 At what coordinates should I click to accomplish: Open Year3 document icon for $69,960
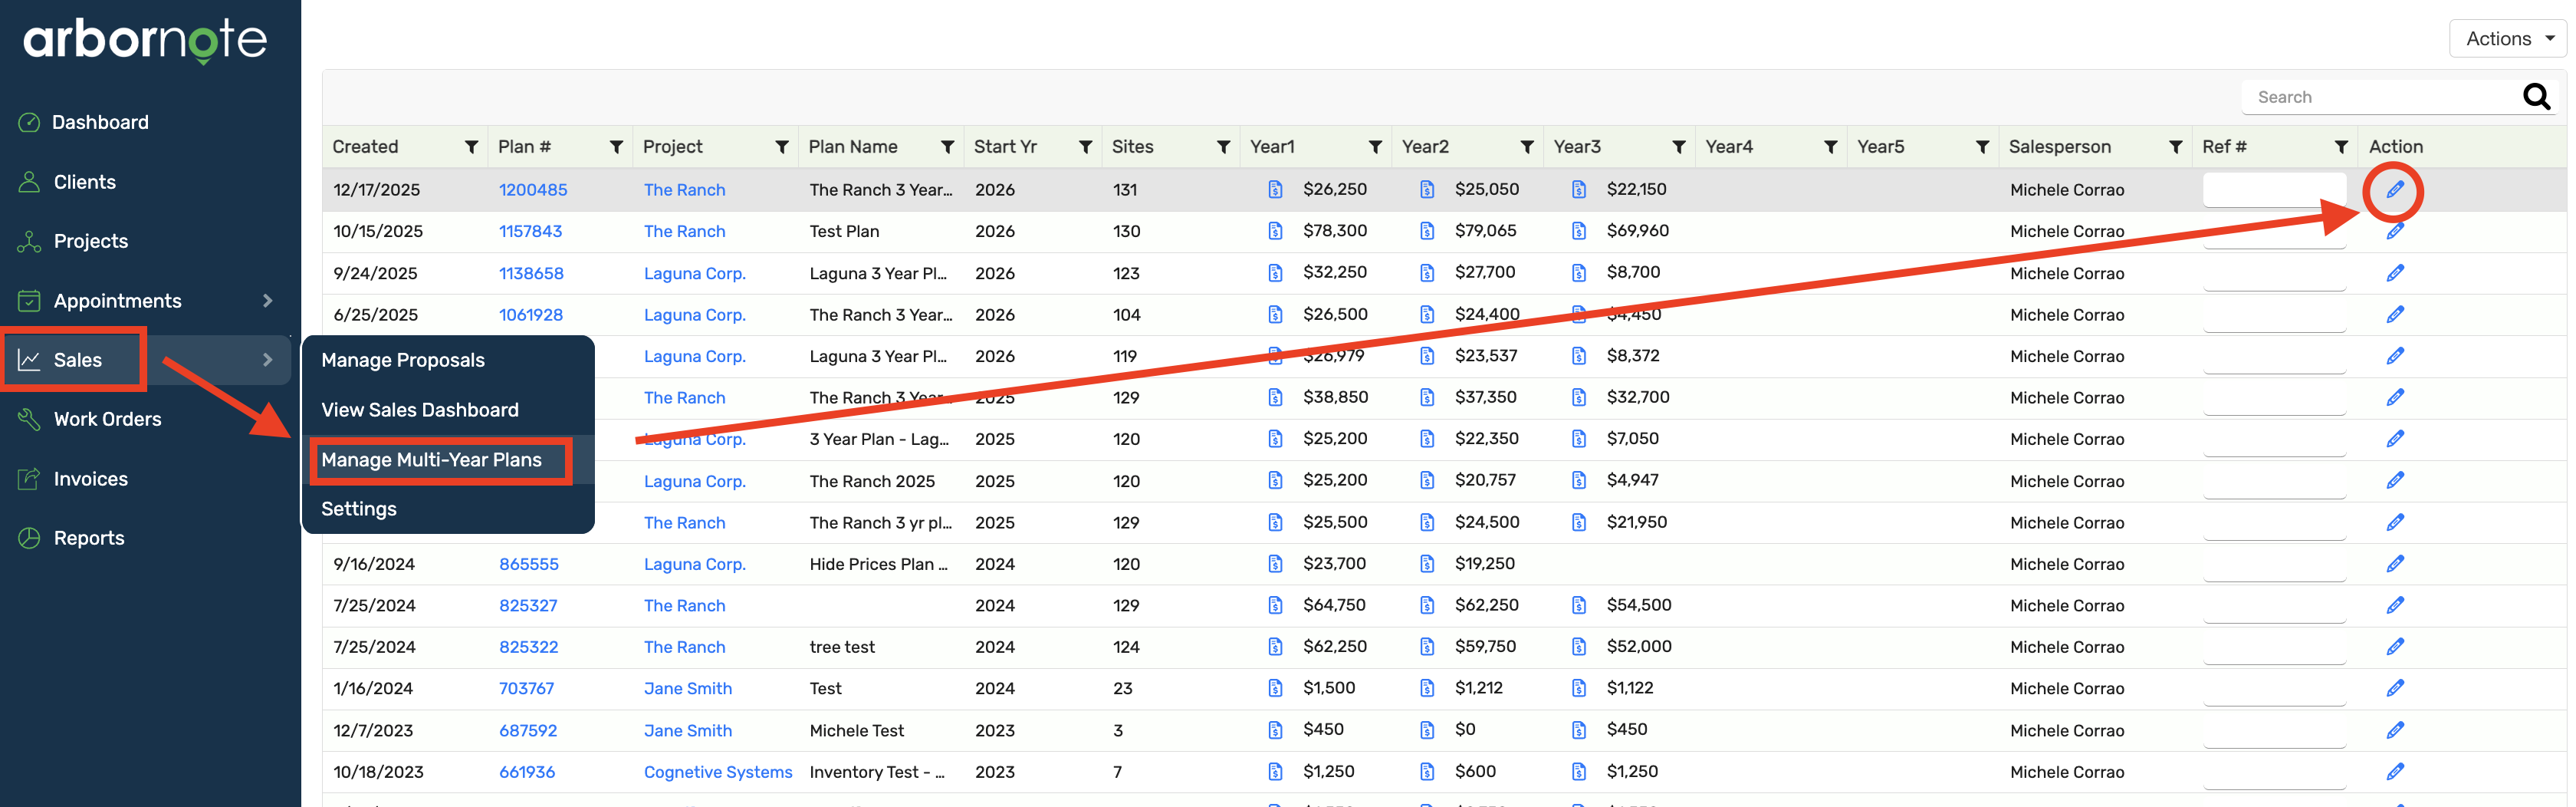click(x=1578, y=231)
